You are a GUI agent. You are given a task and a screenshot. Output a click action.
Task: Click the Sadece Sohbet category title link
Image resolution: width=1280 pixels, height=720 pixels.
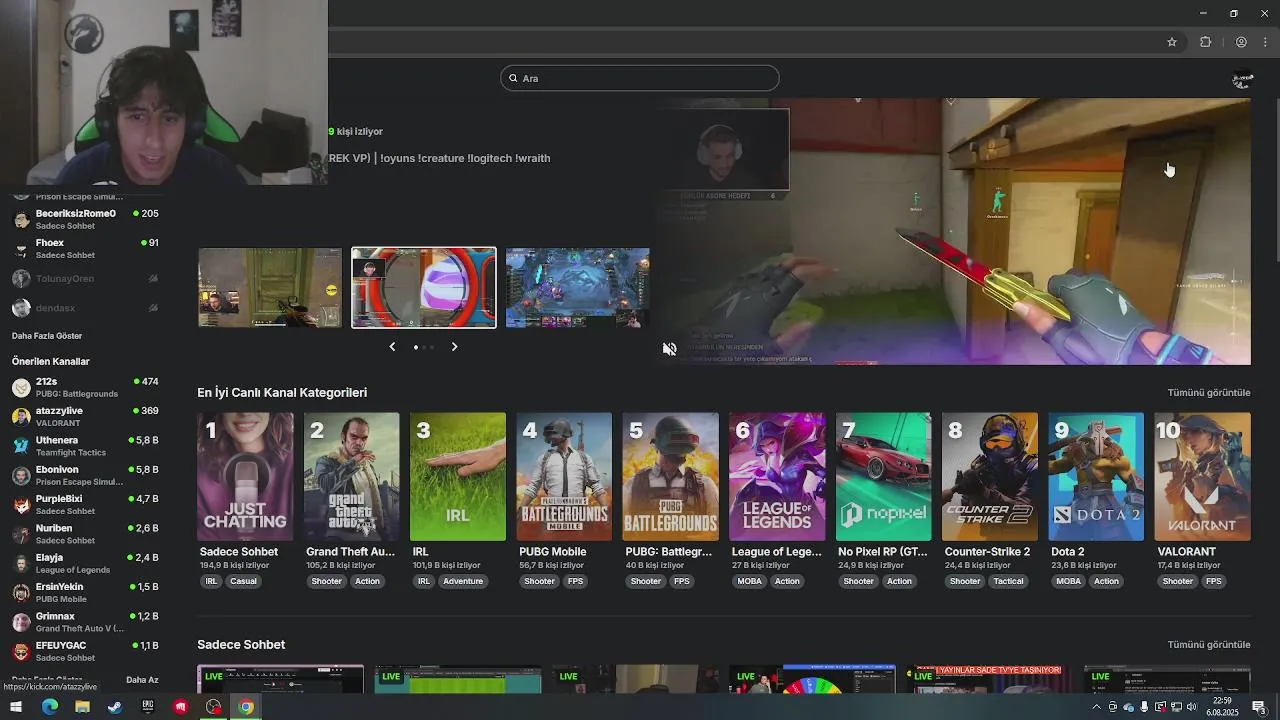point(239,552)
